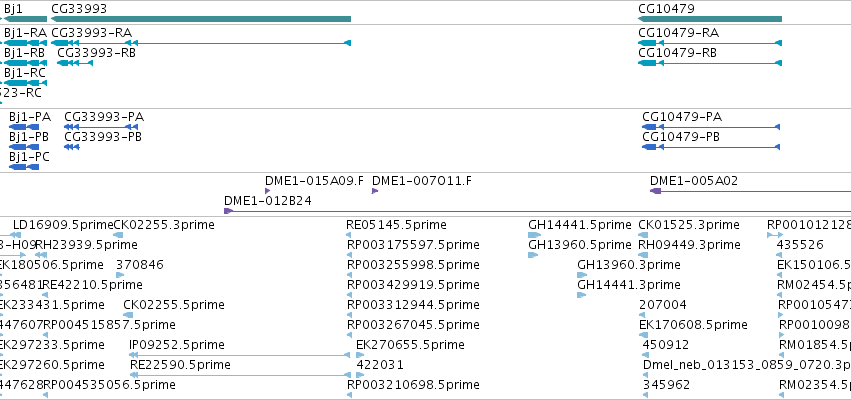Click the CG10479-RB transcript feature
Screen dimensions: 851x400
[710, 63]
